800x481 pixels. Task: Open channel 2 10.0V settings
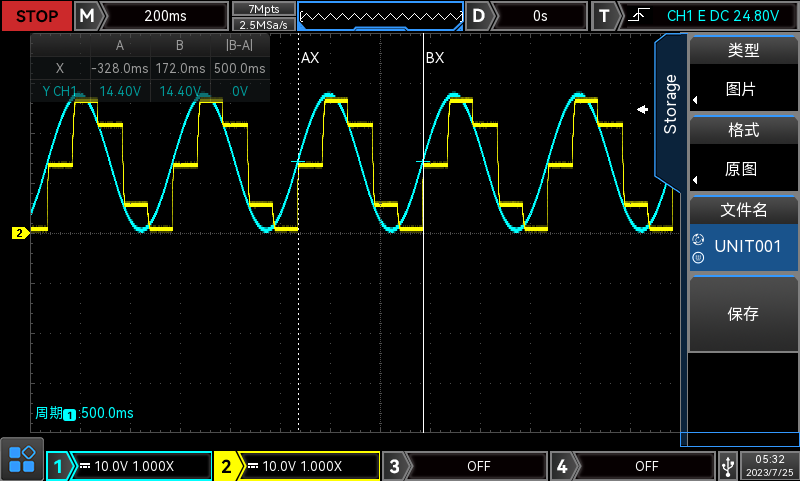click(298, 466)
